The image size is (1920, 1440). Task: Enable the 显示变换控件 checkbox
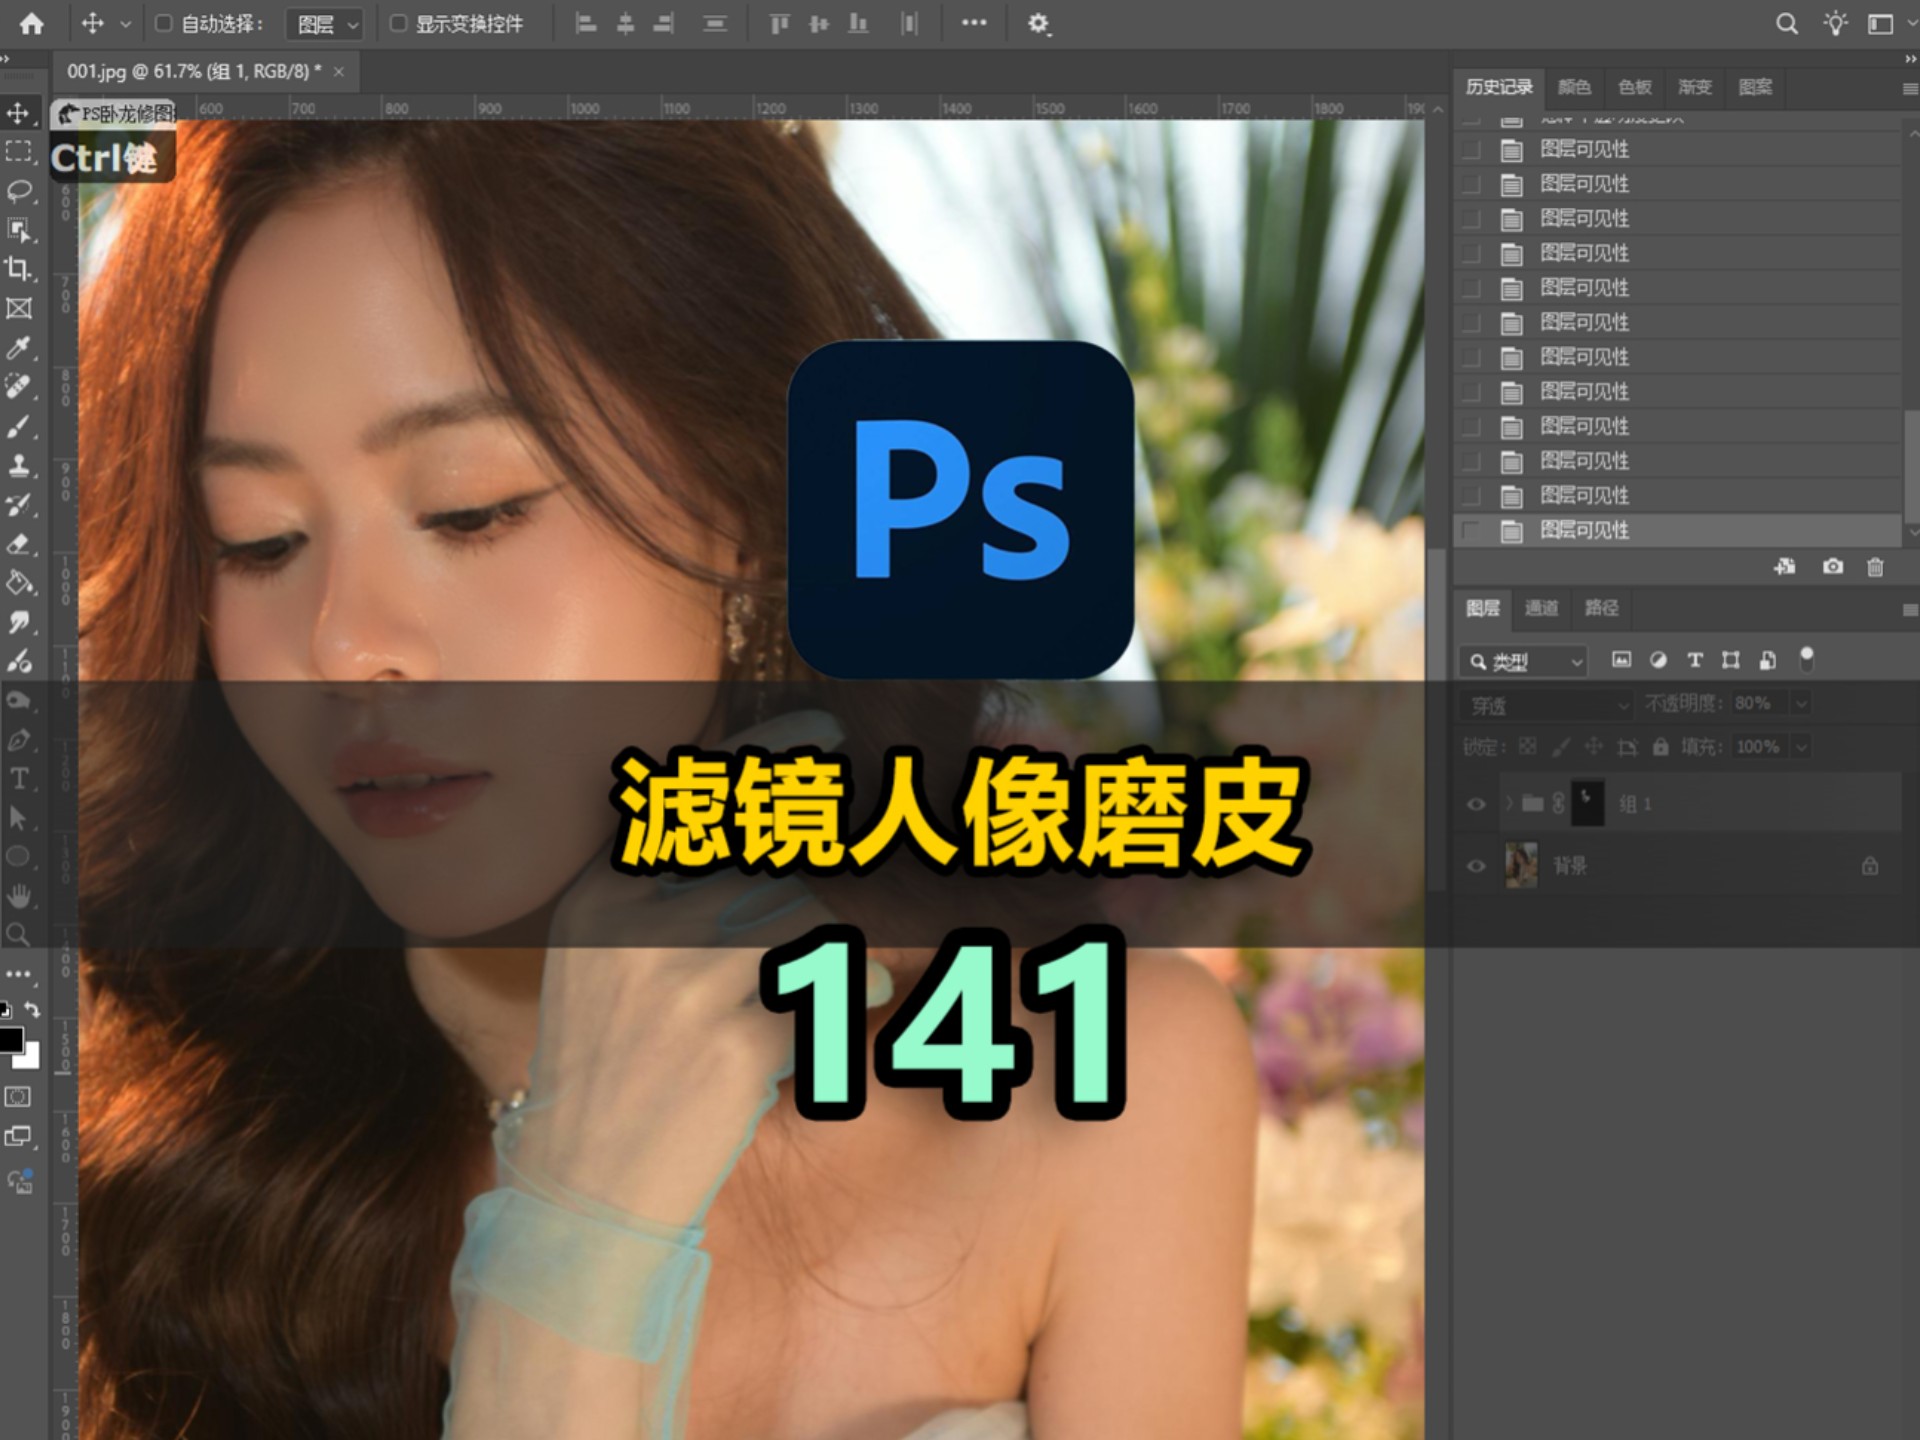pyautogui.click(x=398, y=22)
